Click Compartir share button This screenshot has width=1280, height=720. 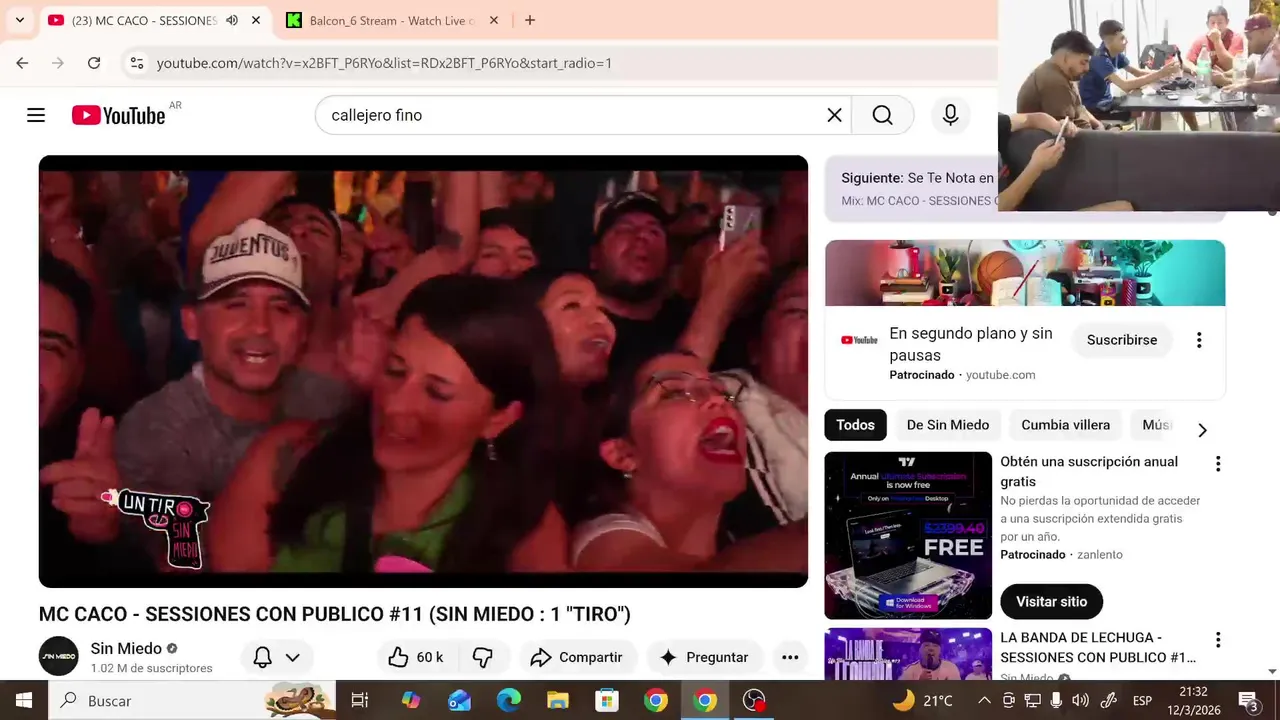coord(578,657)
